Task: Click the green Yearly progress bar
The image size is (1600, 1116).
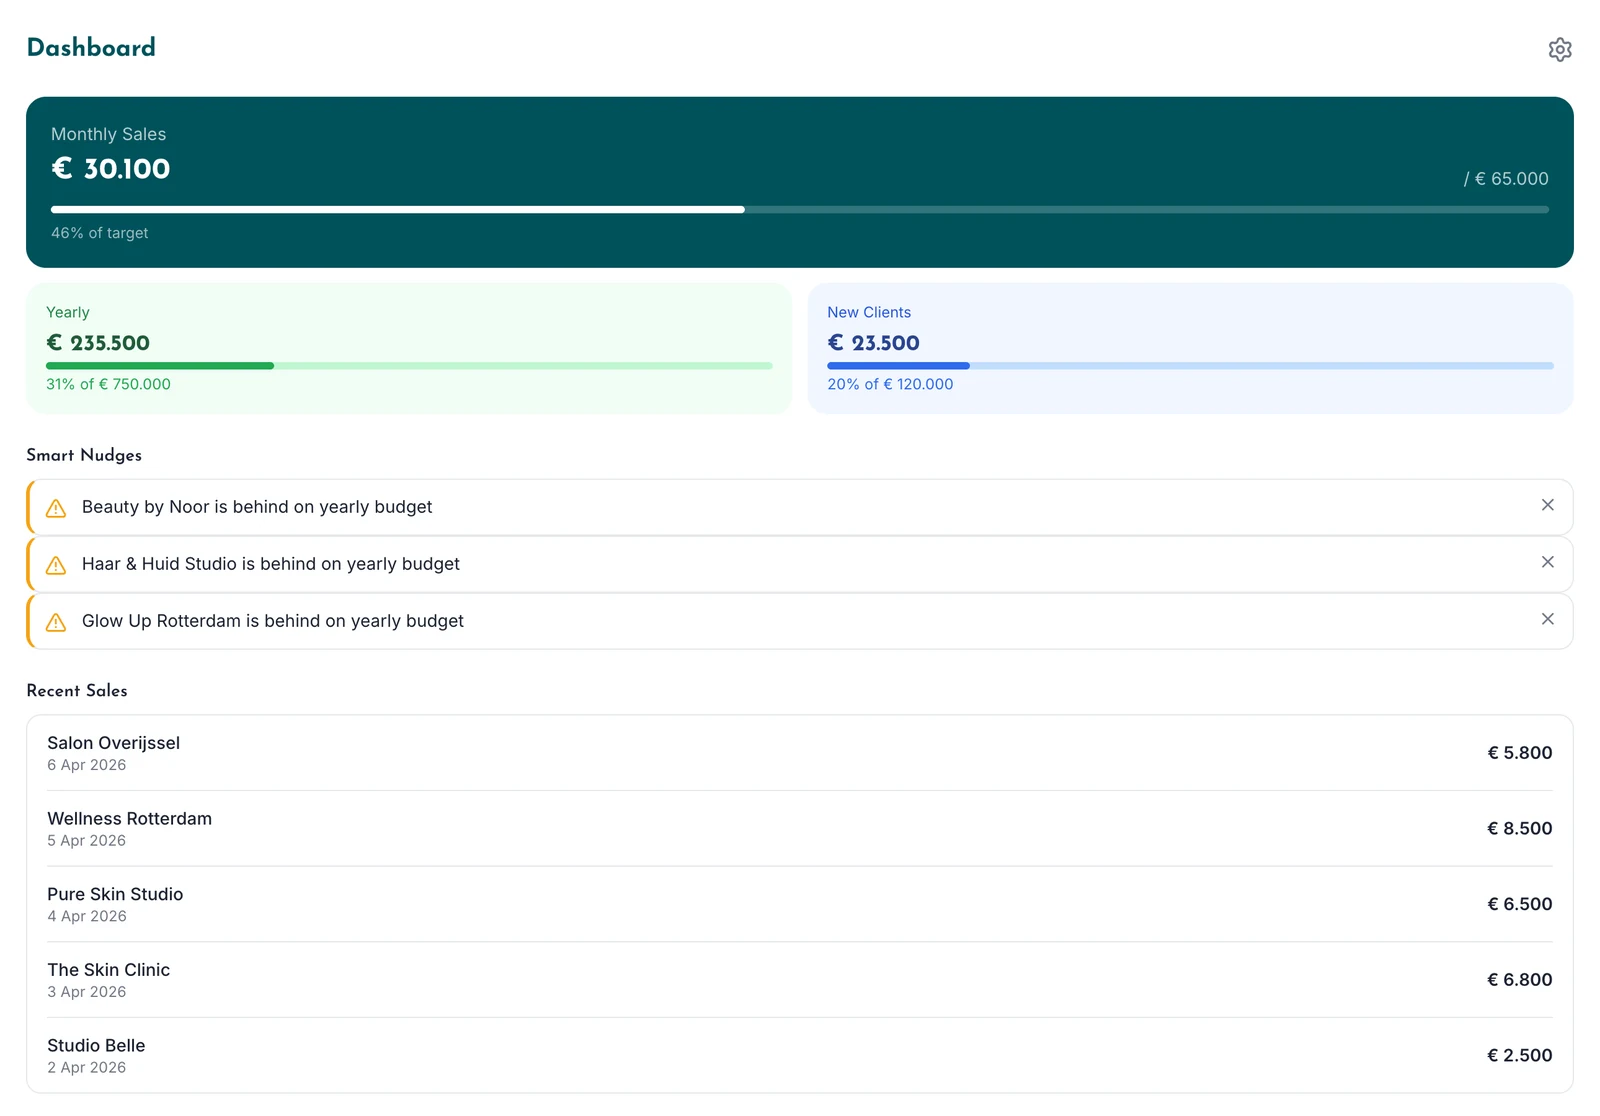Action: pos(409,366)
